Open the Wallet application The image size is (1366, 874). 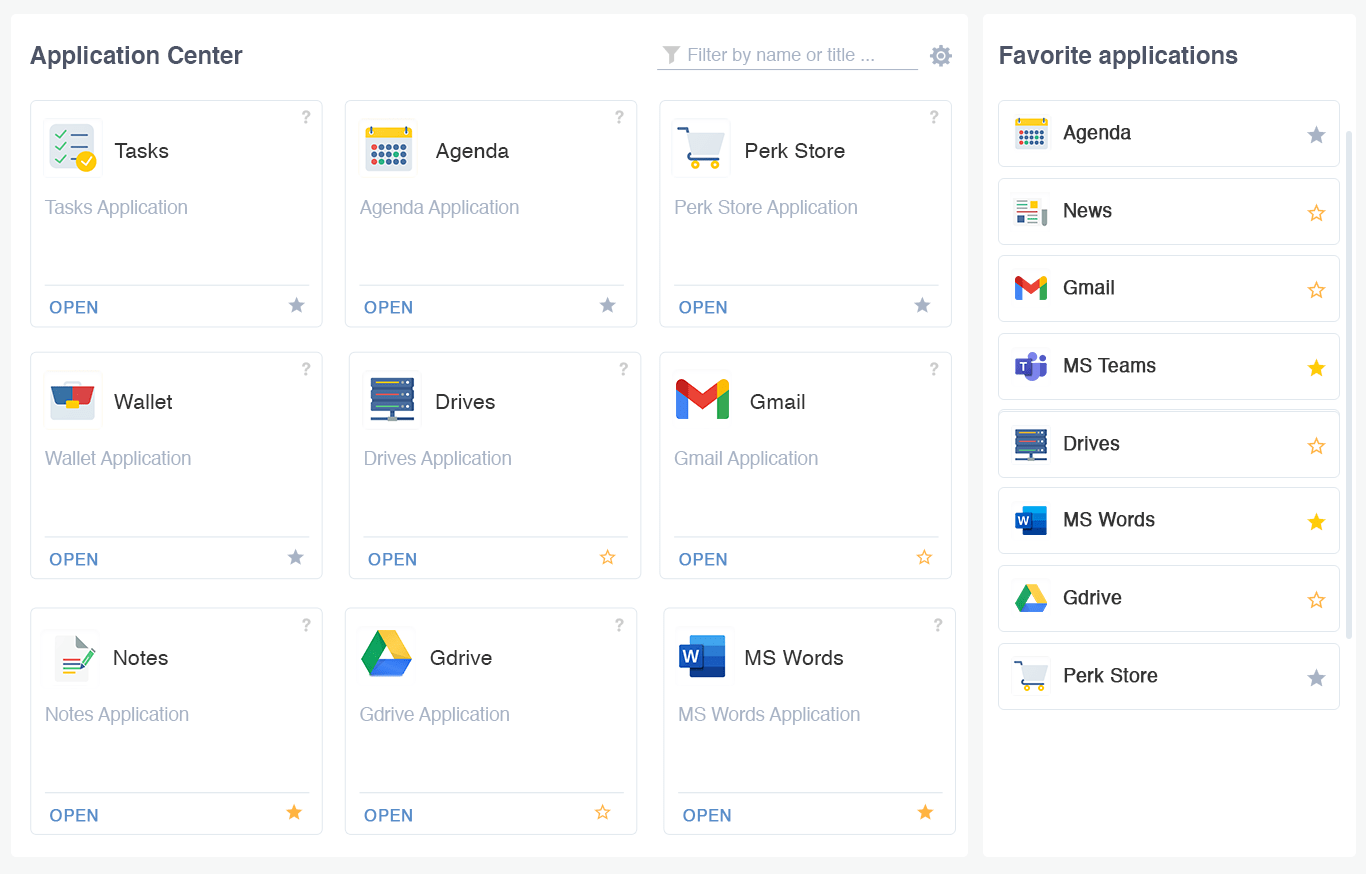pos(74,559)
